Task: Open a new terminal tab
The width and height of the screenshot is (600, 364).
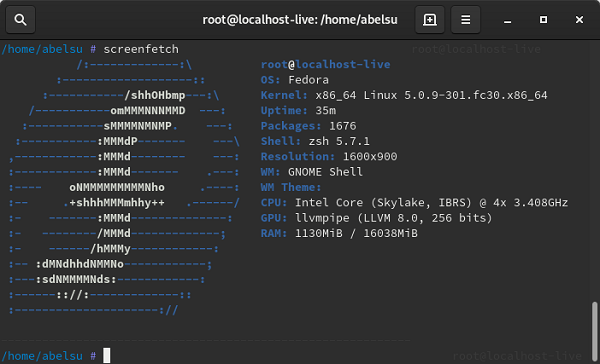Action: [x=430, y=20]
